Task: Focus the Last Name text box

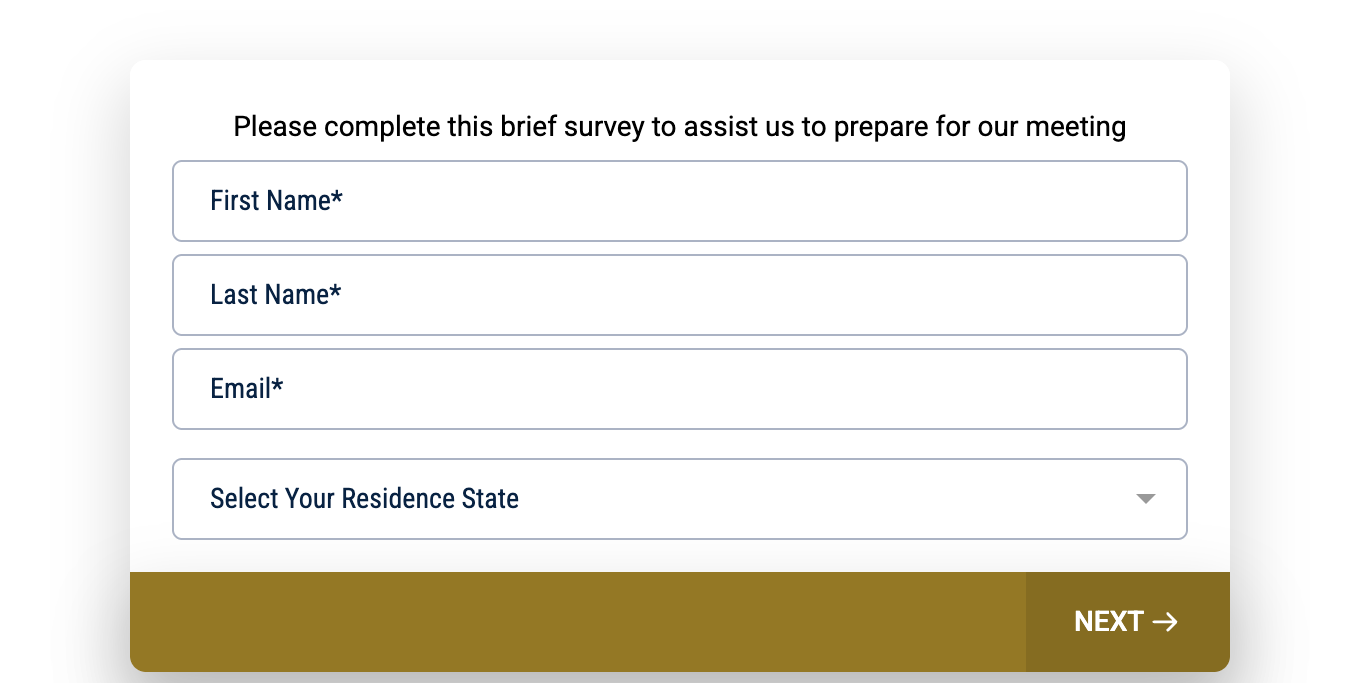Action: click(680, 295)
